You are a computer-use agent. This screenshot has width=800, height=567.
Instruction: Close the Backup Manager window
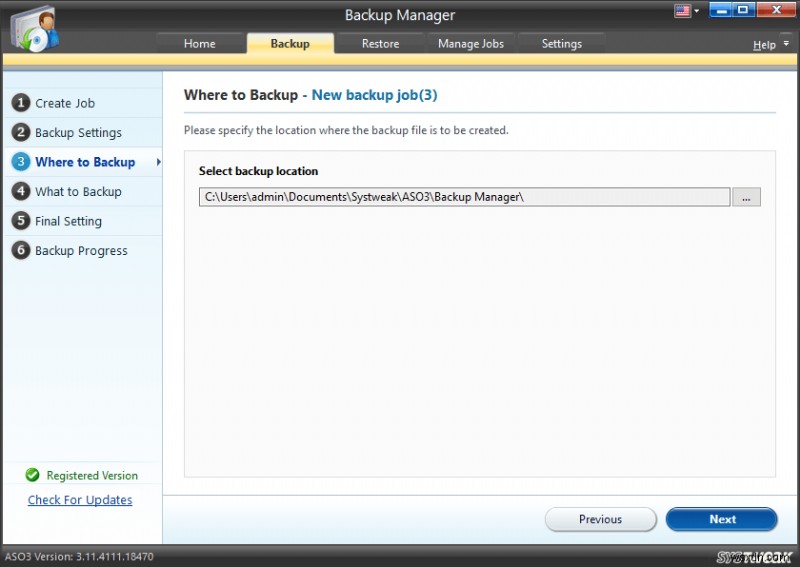[x=776, y=10]
